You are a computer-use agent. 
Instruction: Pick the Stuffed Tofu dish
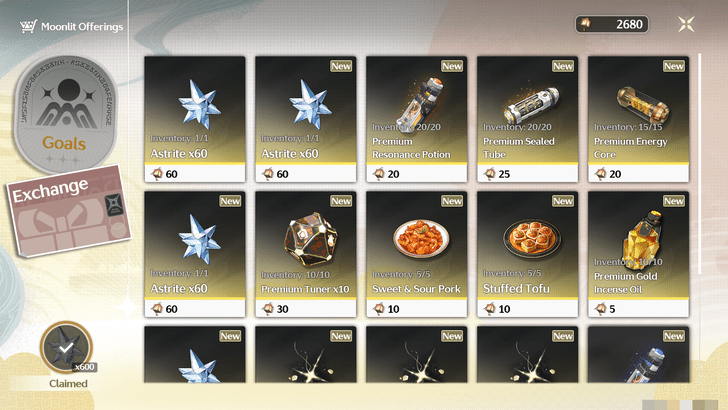(527, 254)
